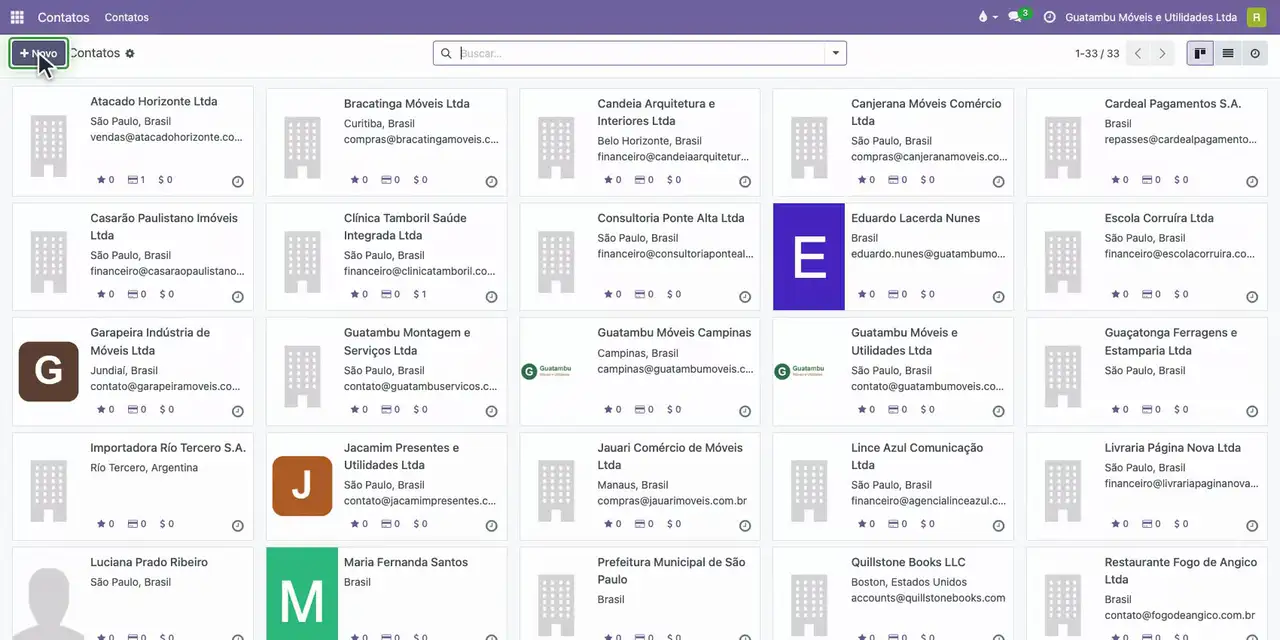Switch to activity view

tap(1255, 53)
